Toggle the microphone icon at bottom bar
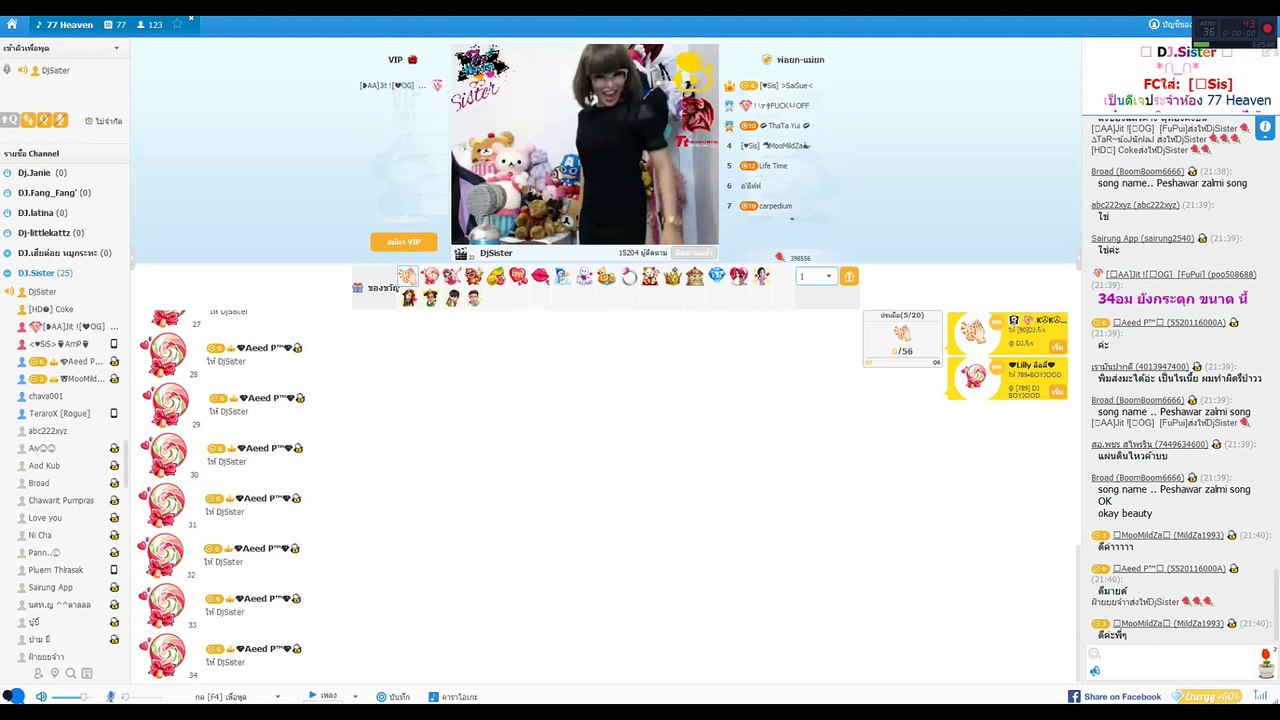This screenshot has height=720, width=1280. (111, 697)
